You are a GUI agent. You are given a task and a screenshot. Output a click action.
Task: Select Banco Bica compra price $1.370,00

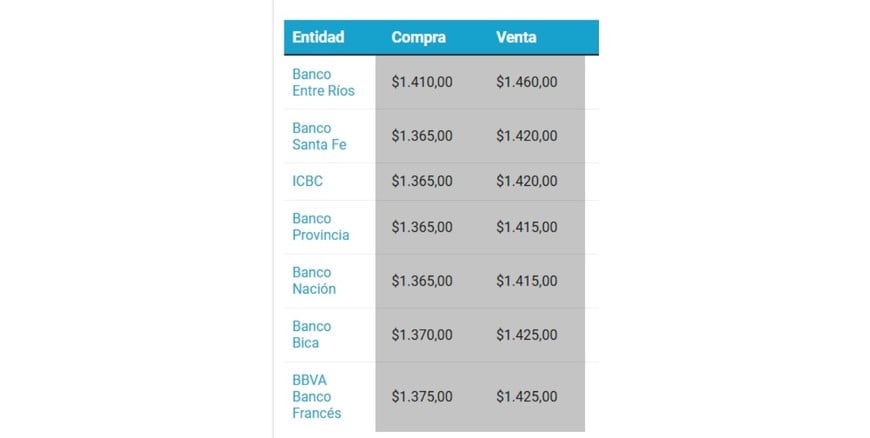click(x=422, y=335)
